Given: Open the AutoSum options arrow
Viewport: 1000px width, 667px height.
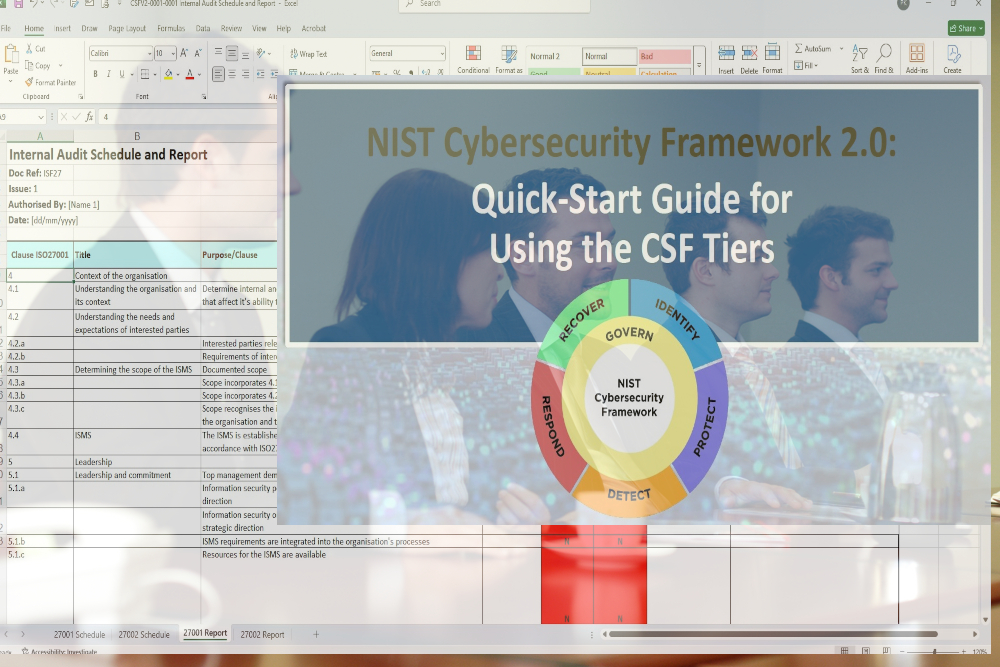Looking at the screenshot, I should point(841,48).
